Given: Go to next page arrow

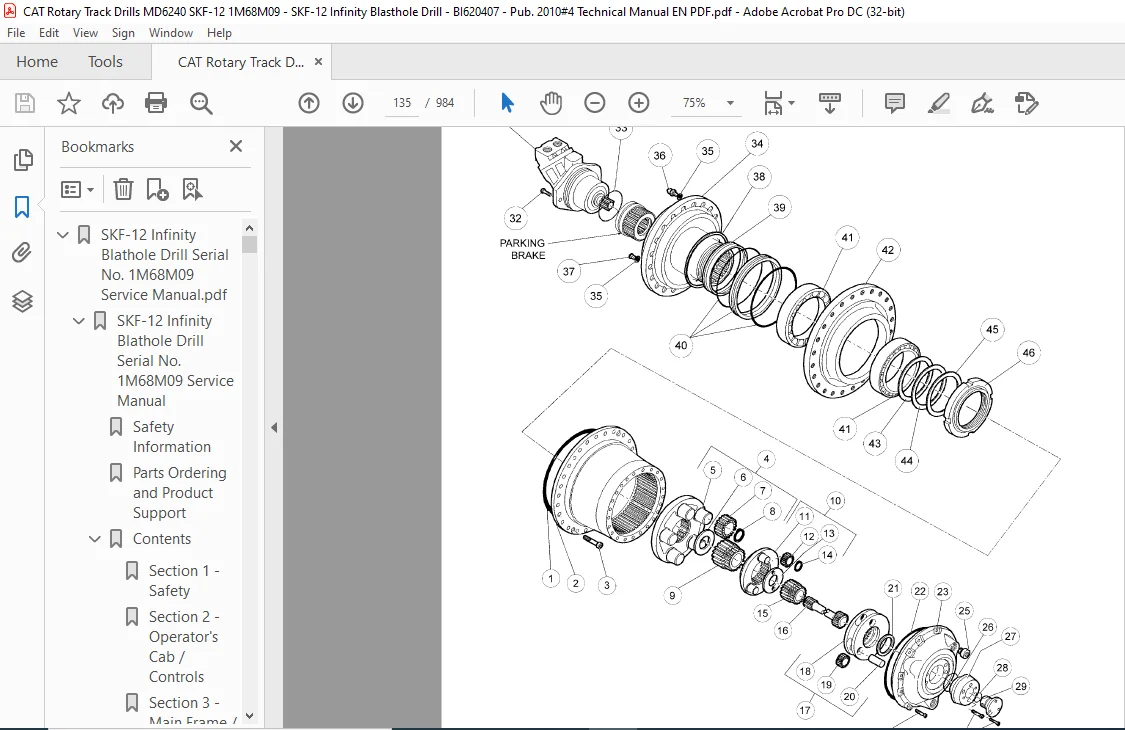Looking at the screenshot, I should (x=352, y=103).
